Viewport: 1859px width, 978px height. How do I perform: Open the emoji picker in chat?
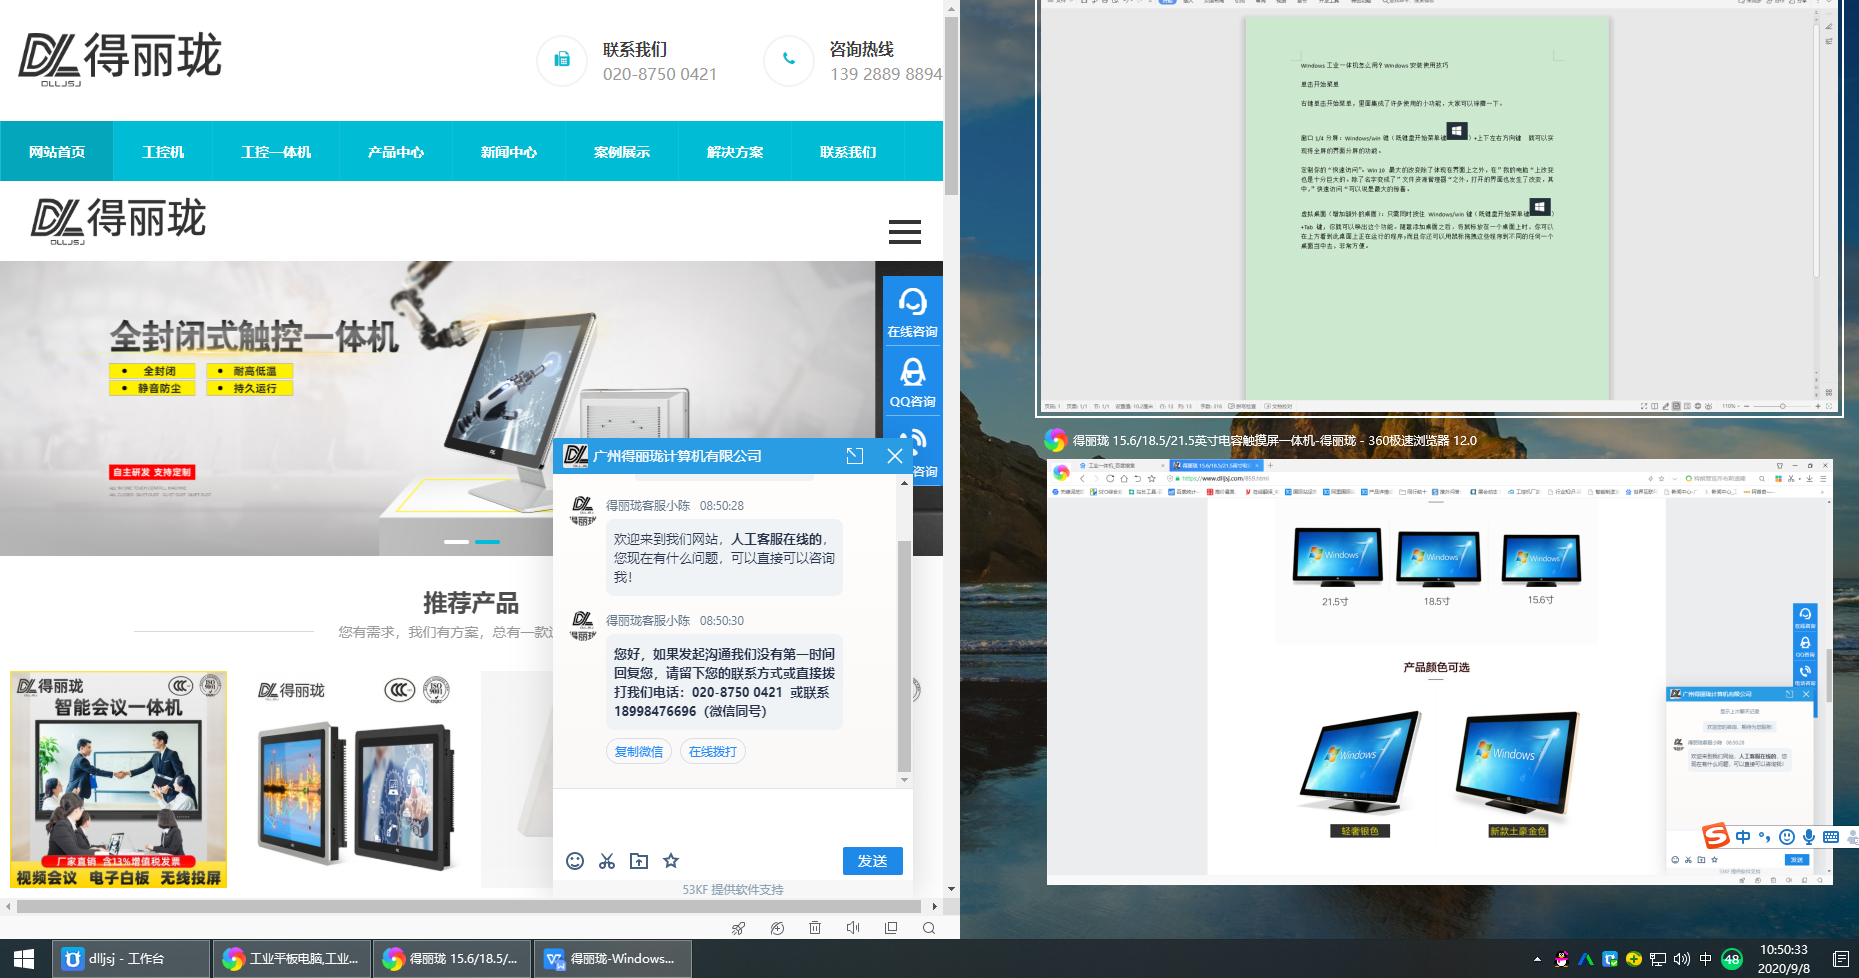pos(575,861)
